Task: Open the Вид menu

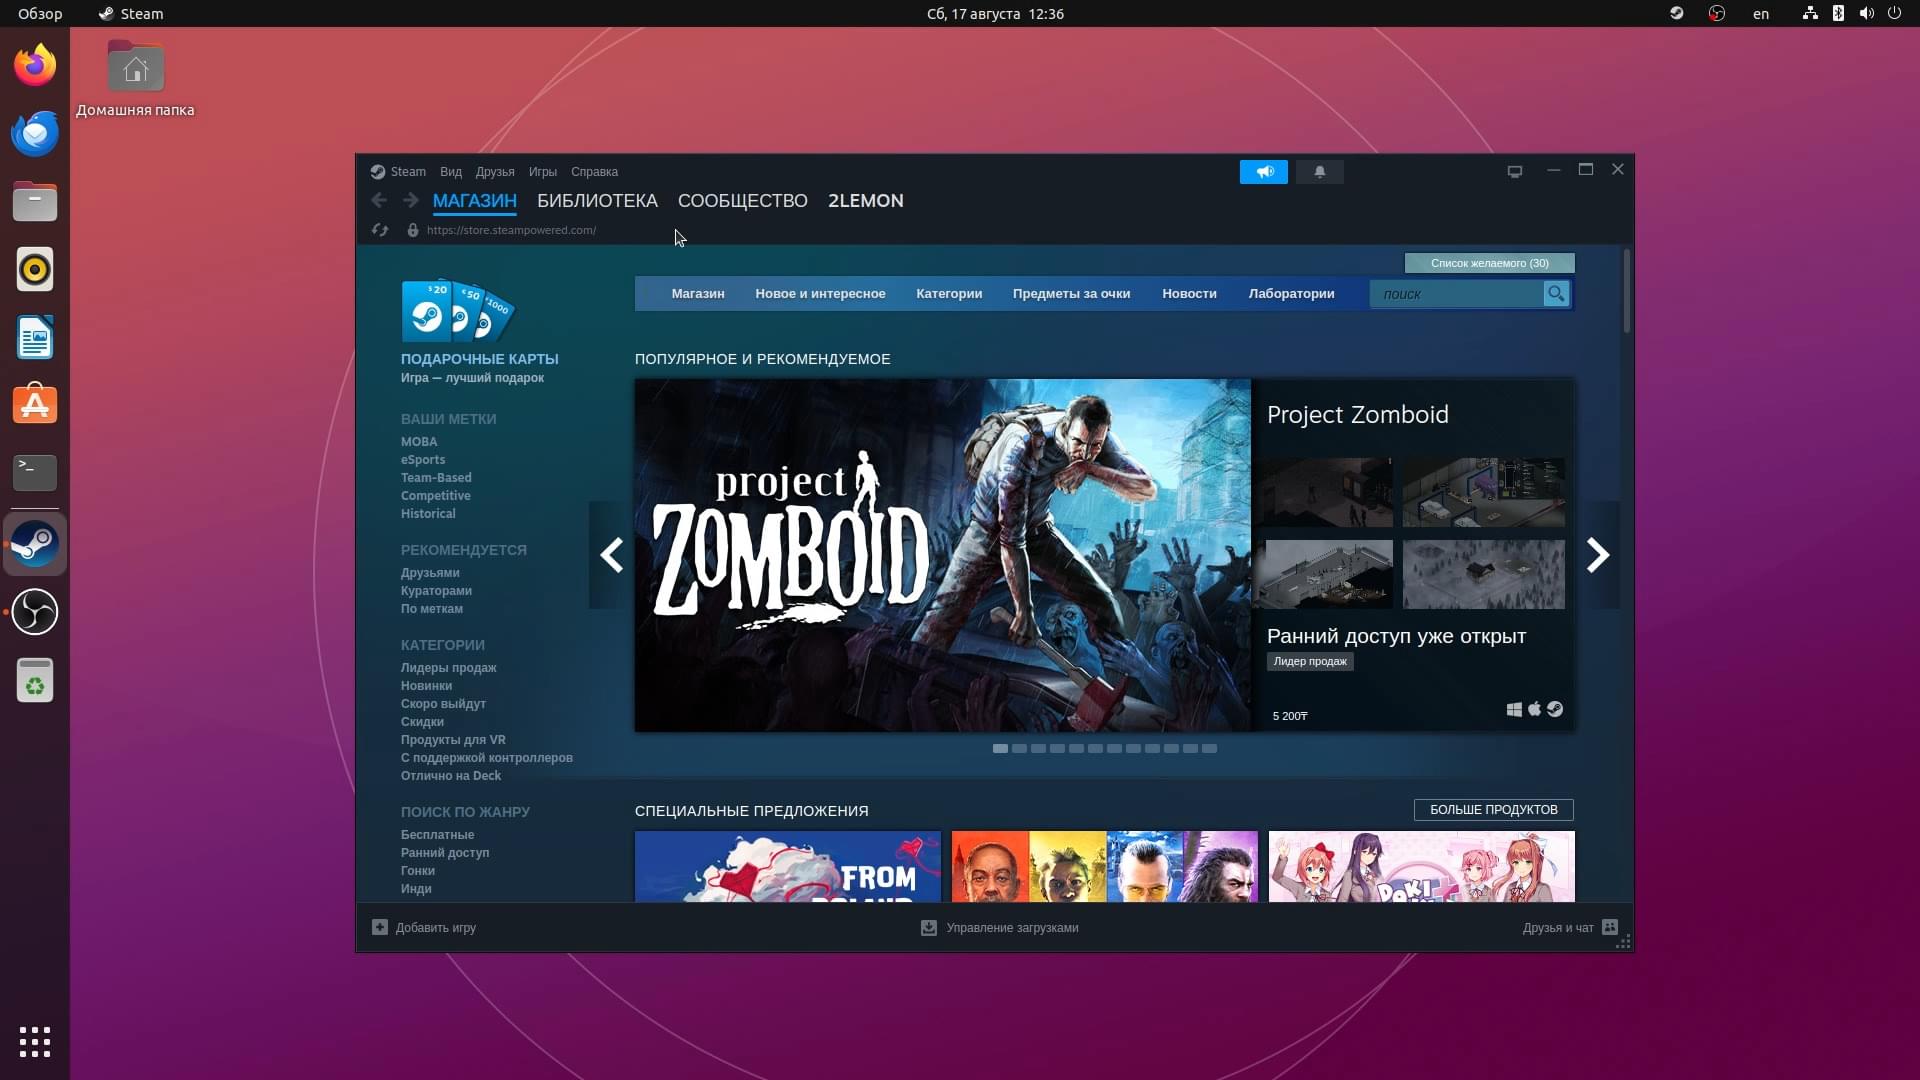Action: click(x=451, y=172)
